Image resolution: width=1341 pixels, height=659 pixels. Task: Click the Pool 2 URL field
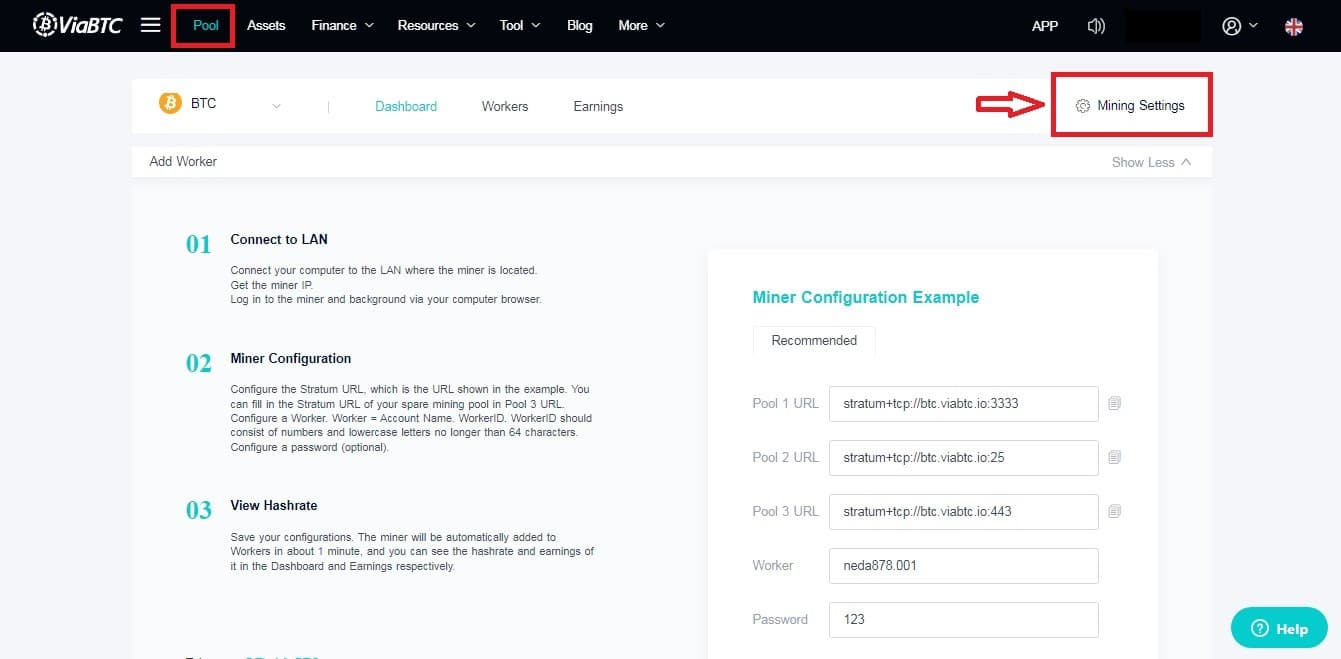click(964, 458)
